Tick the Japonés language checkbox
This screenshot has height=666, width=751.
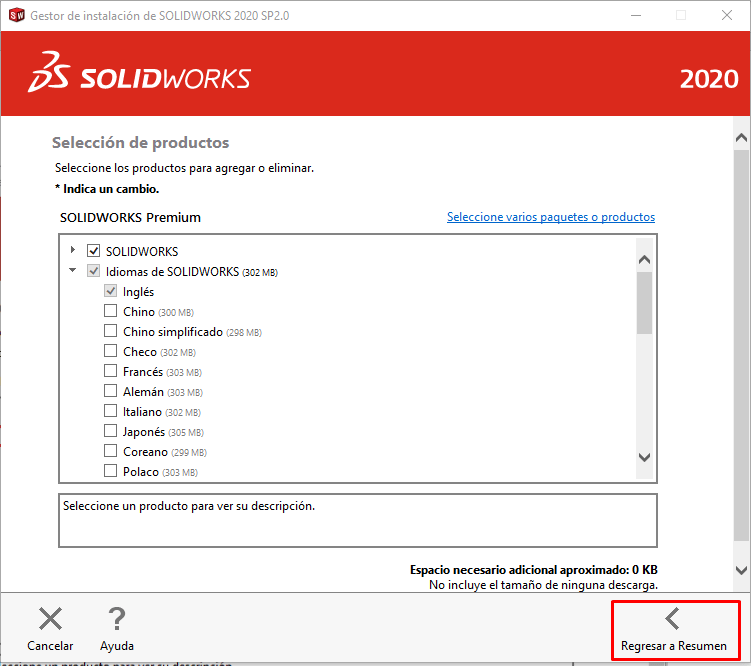[x=110, y=431]
